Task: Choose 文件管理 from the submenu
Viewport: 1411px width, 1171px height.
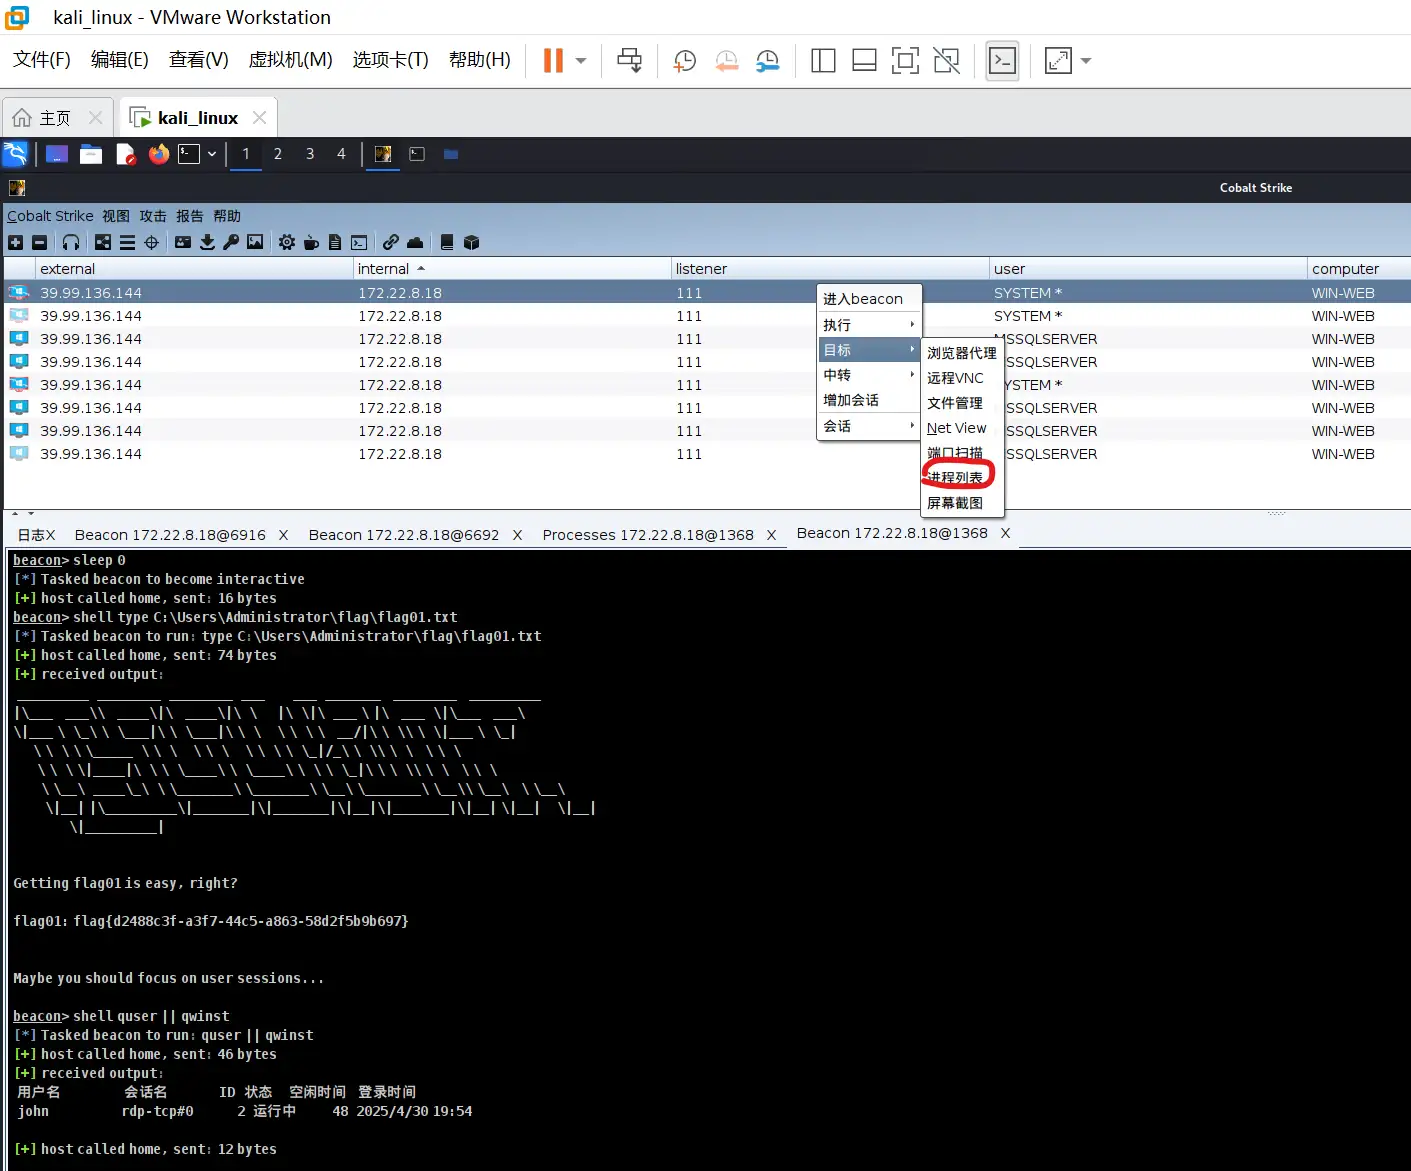Action: [961, 403]
